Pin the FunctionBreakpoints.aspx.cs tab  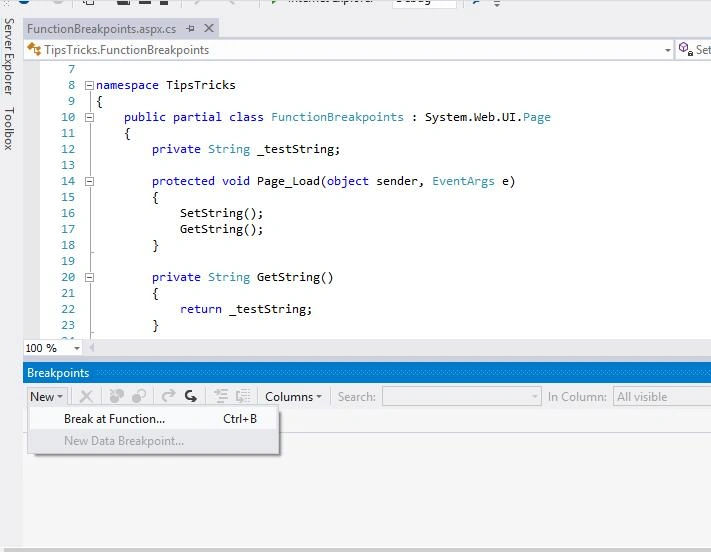click(190, 29)
